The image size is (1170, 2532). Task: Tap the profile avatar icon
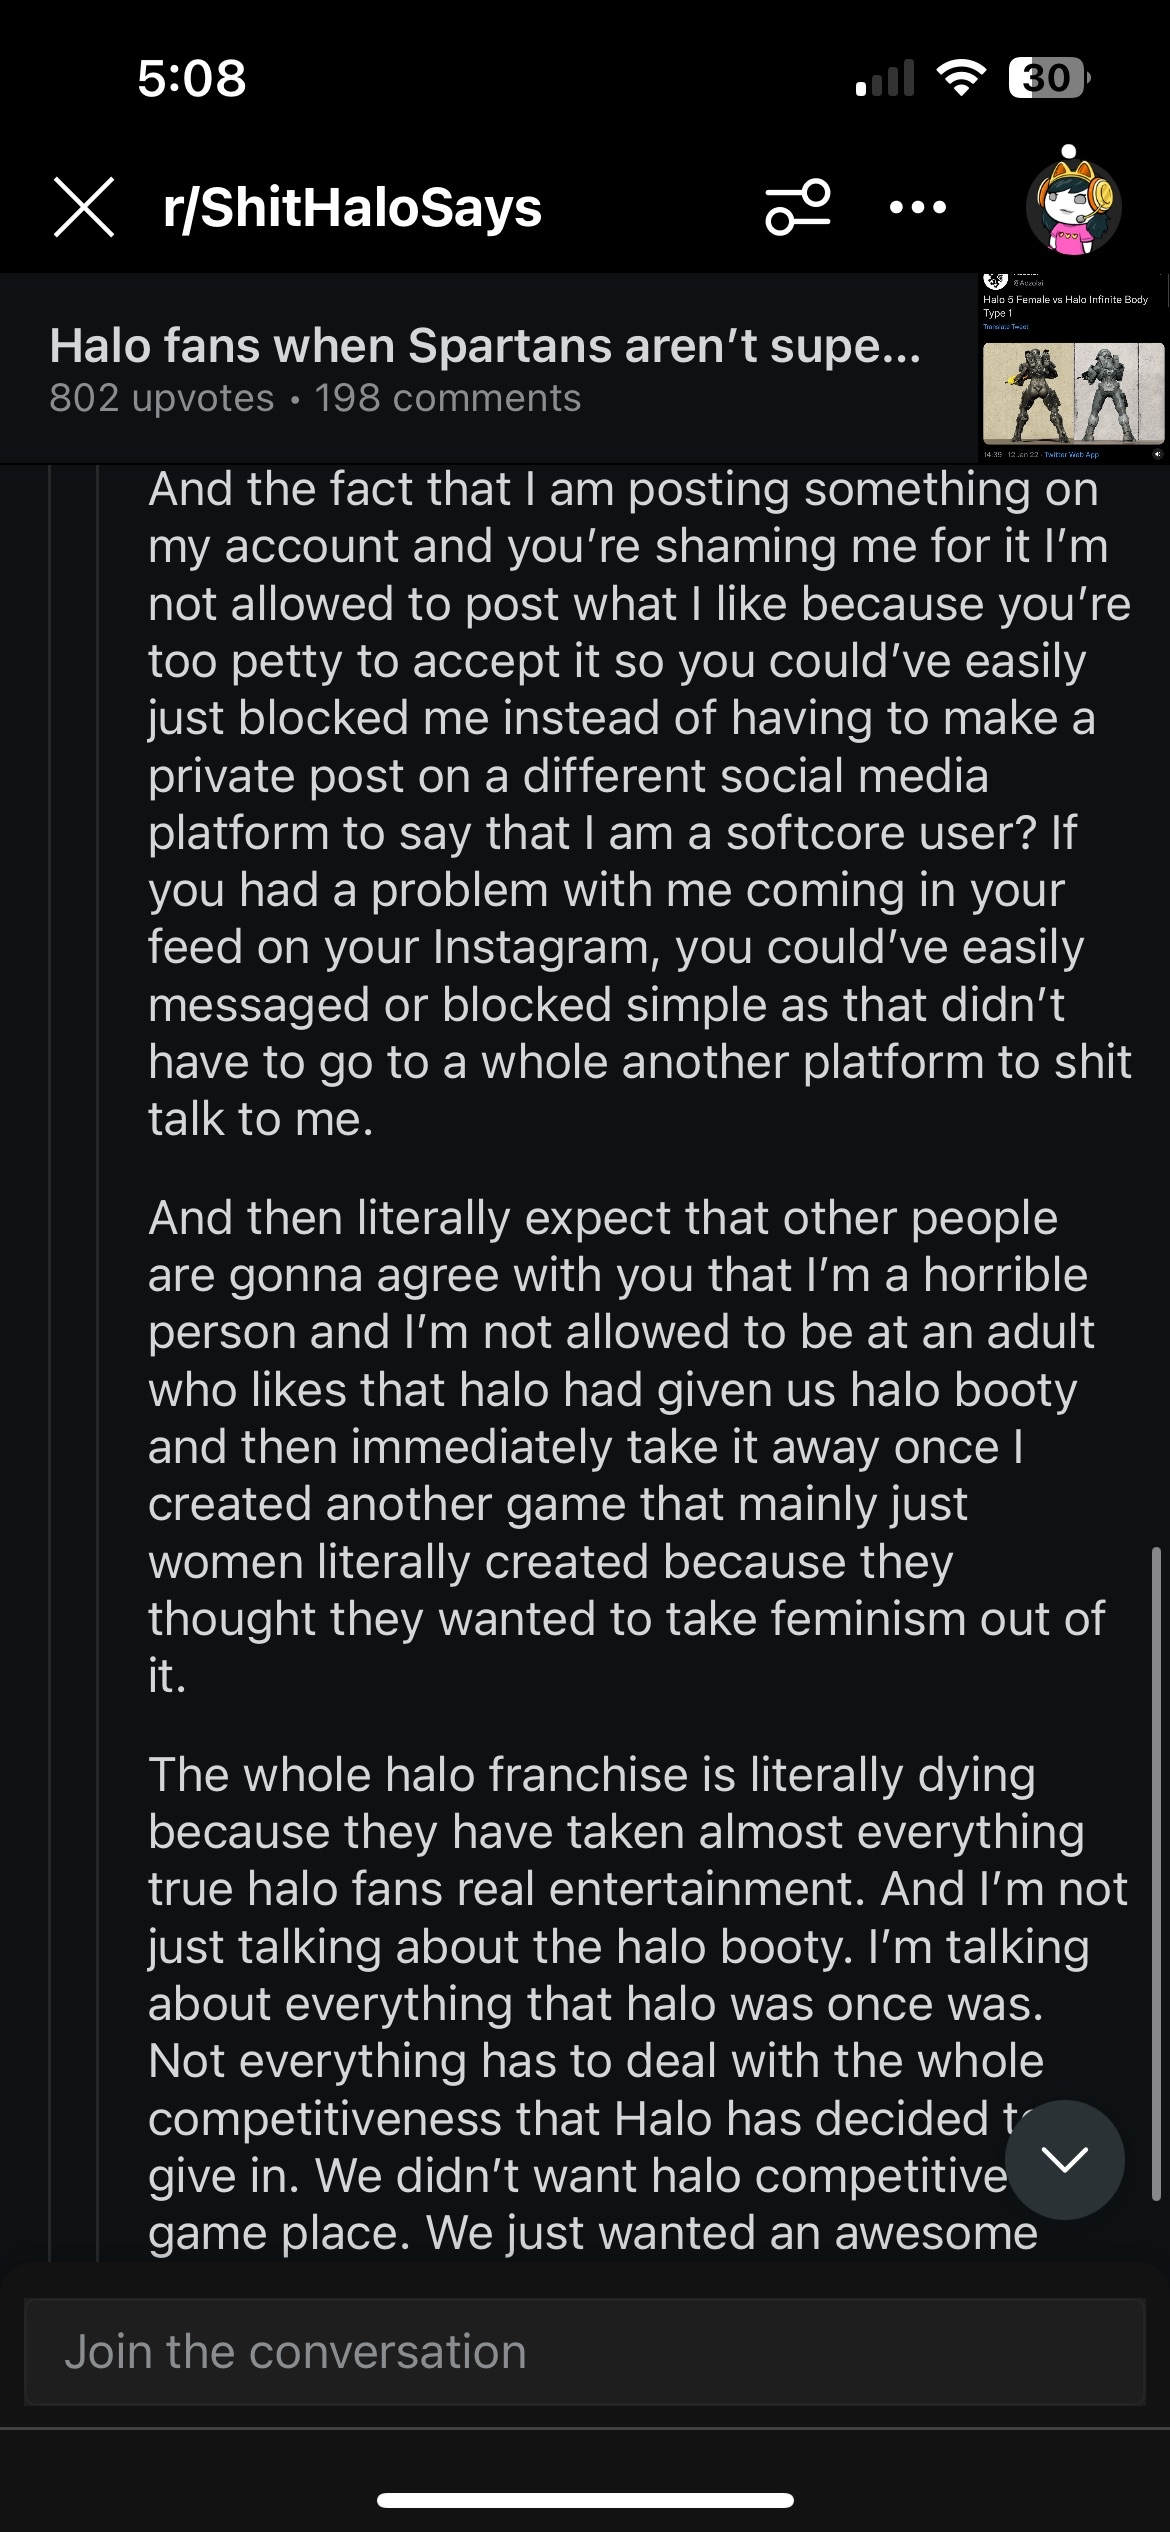[x=1073, y=205]
